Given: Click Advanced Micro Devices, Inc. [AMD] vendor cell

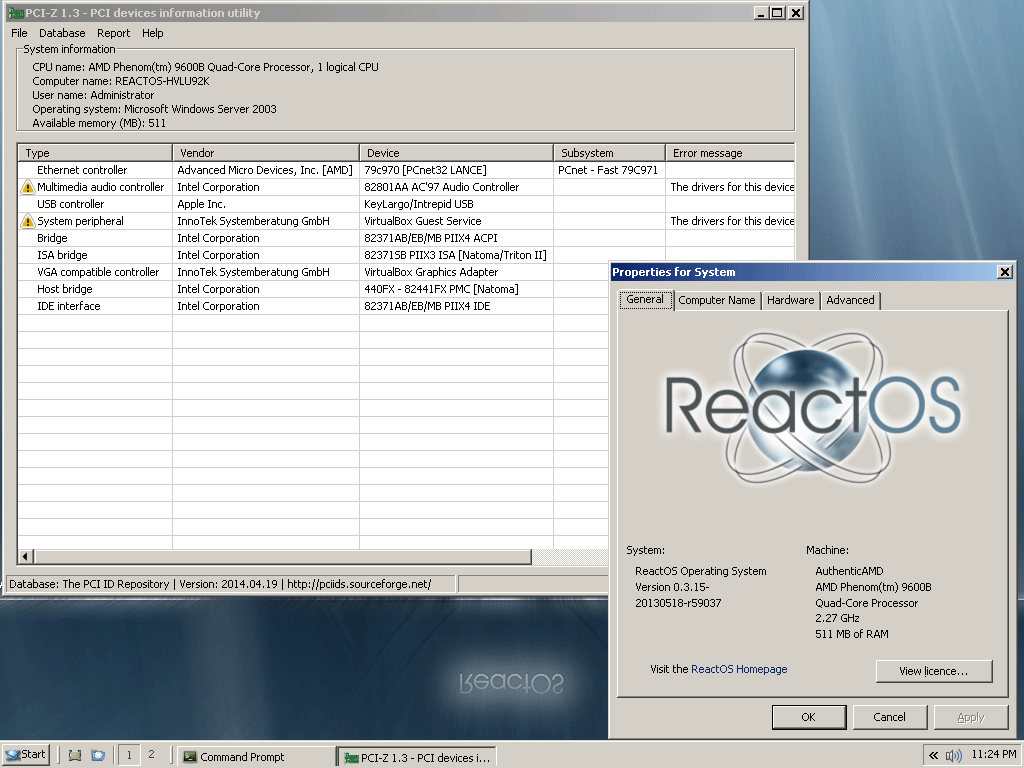Looking at the screenshot, I should [265, 170].
